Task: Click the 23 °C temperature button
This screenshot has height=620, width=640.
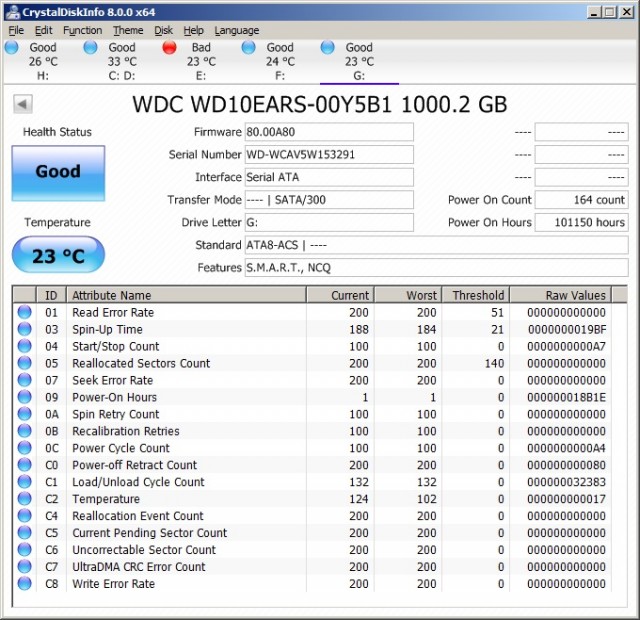Action: pyautogui.click(x=58, y=255)
